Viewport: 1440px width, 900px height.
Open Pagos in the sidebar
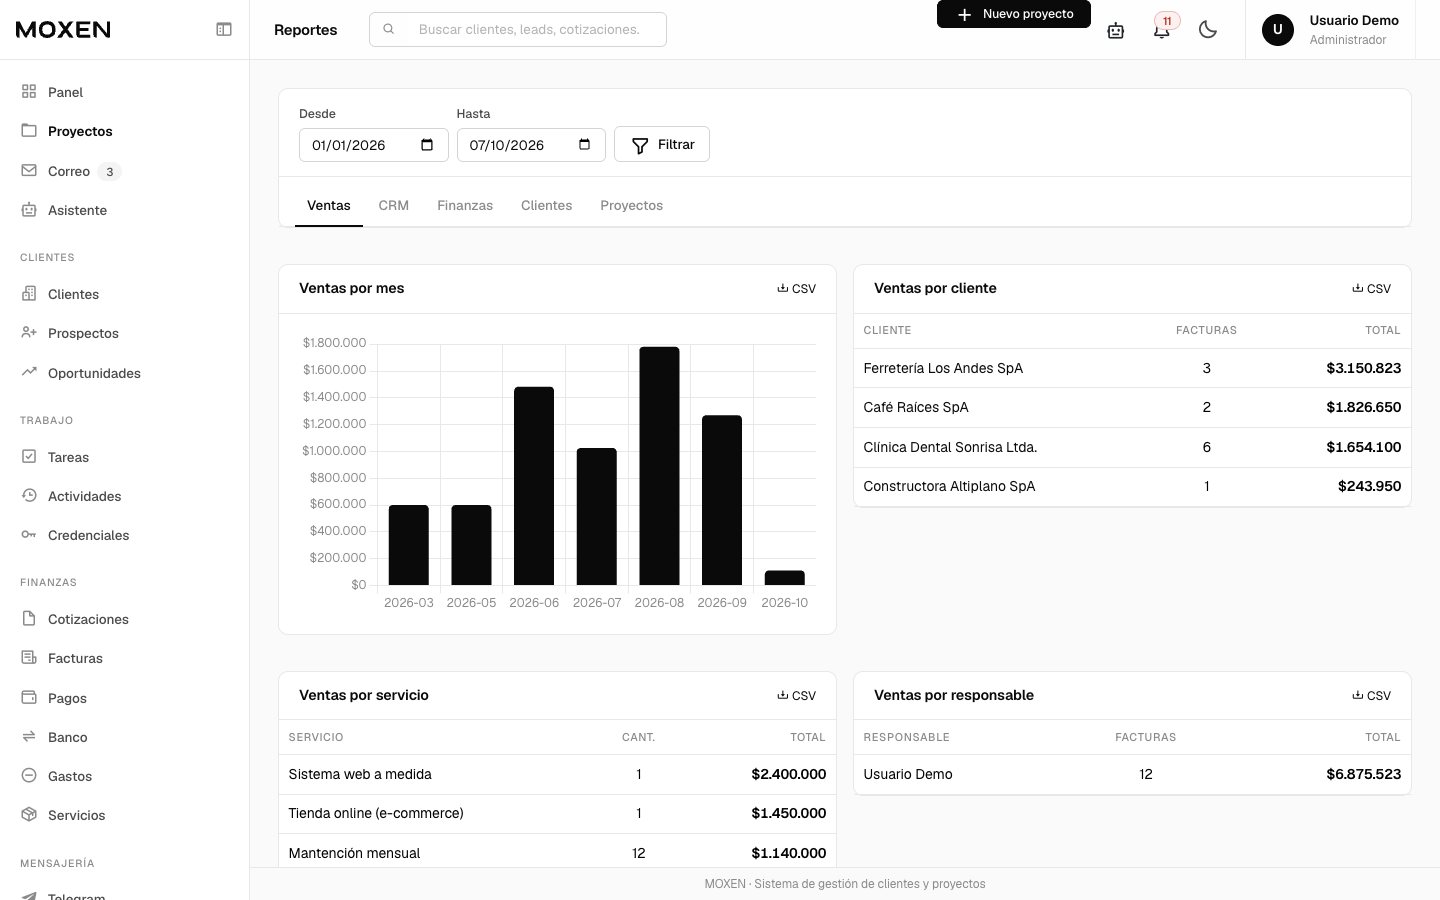click(124, 698)
